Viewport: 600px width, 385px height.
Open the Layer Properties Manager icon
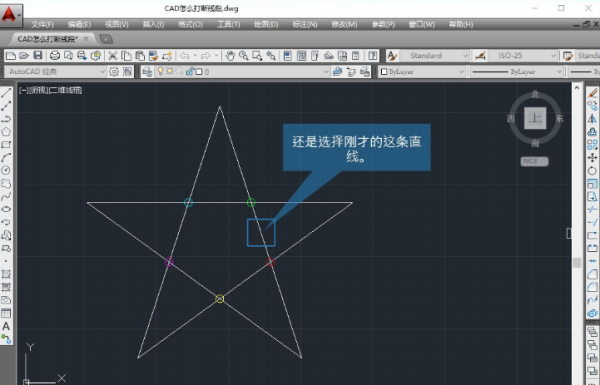click(147, 72)
